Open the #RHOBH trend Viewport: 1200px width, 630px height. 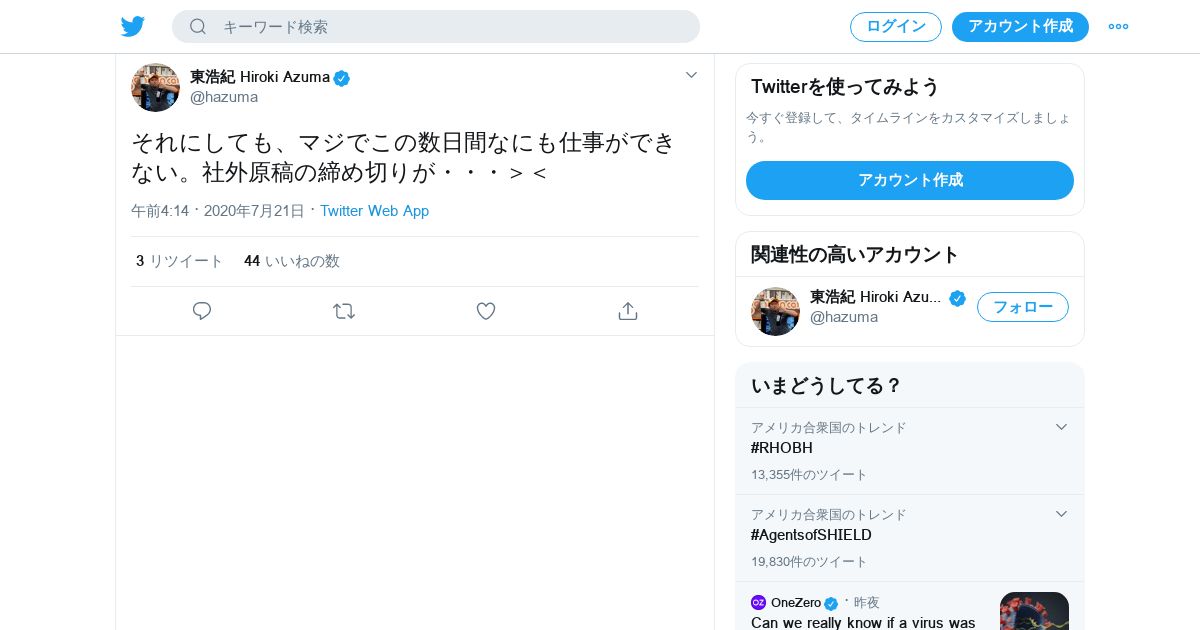(x=782, y=448)
